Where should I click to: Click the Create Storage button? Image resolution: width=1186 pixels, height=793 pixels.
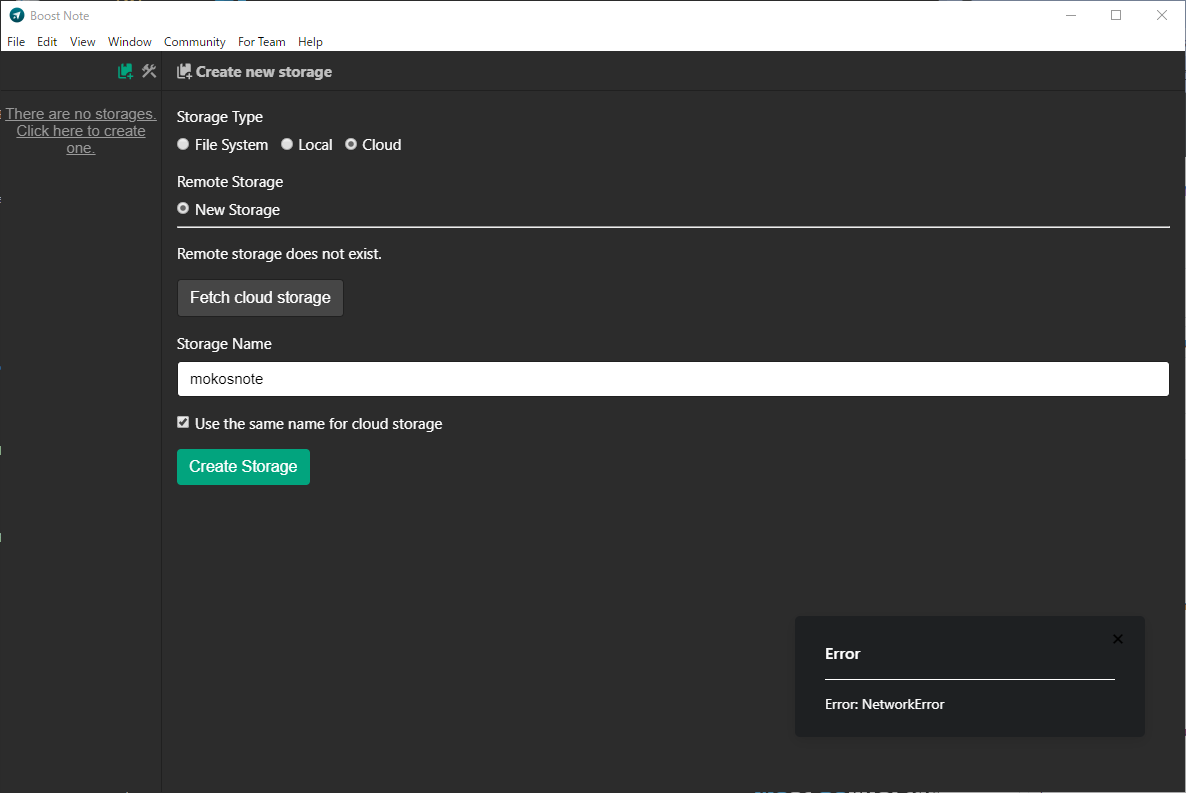pos(244,466)
